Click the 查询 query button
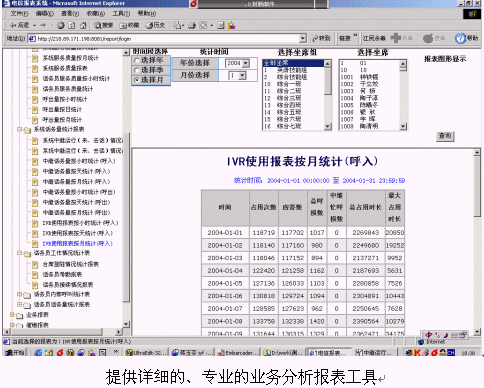Viewport: 484px width, 388px height. [x=445, y=136]
